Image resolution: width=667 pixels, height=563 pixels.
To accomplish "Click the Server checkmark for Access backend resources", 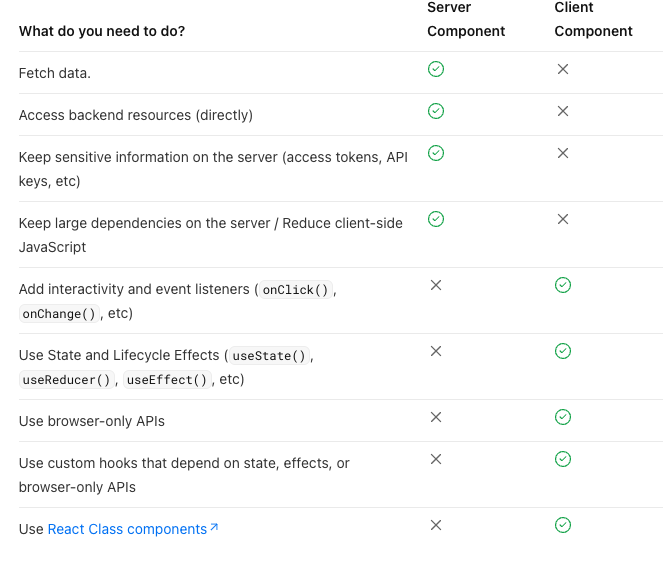I will pyautogui.click(x=436, y=111).
